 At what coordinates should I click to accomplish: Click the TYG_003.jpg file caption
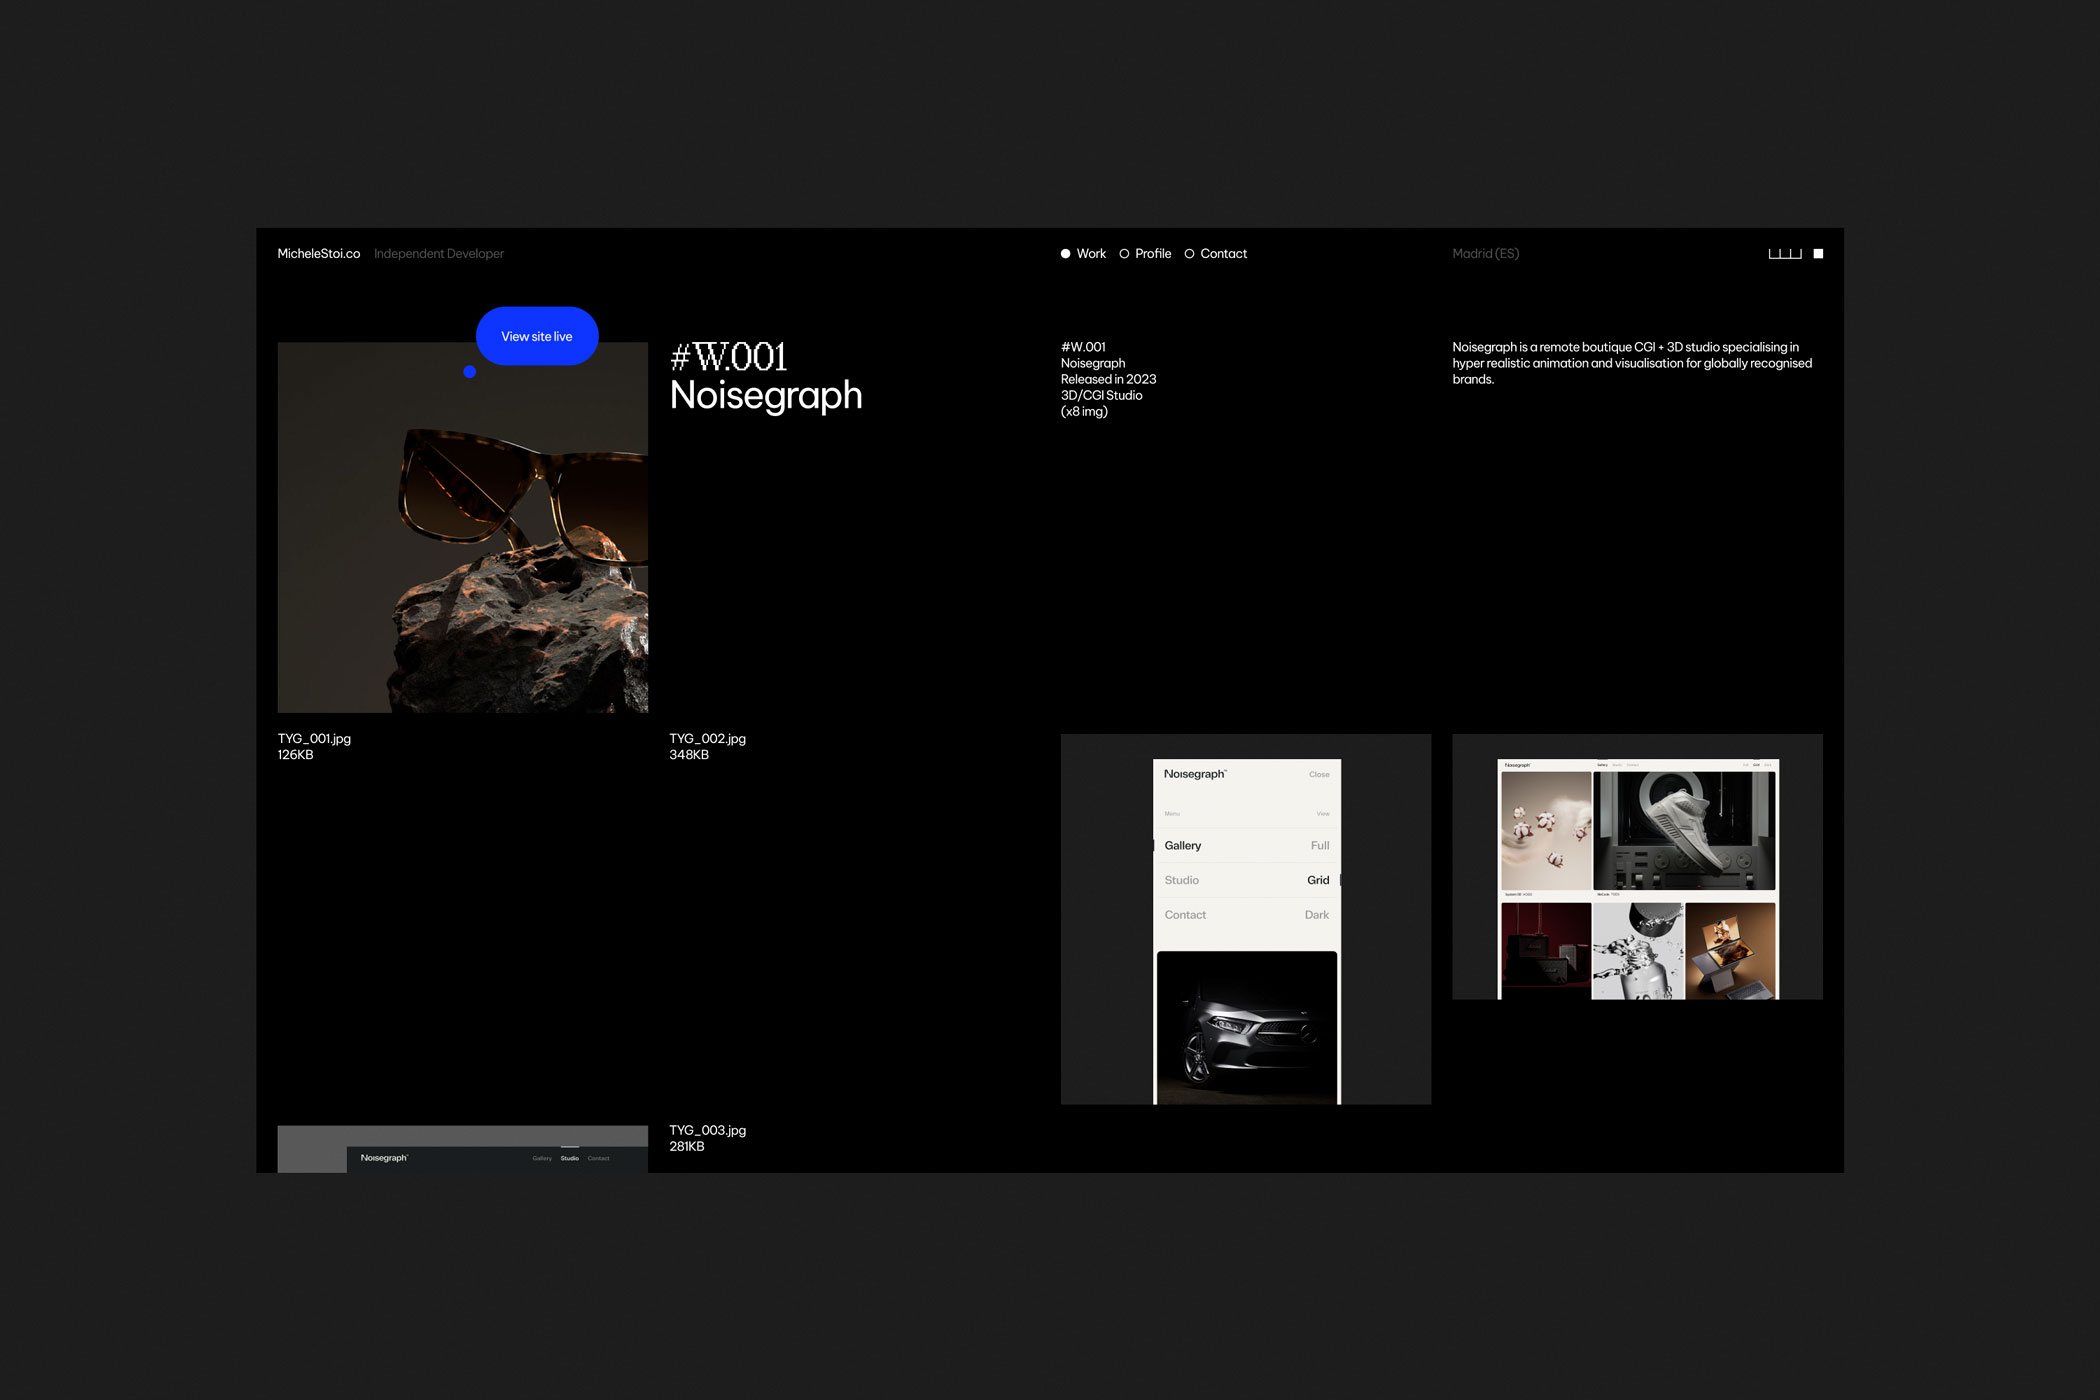click(x=707, y=1131)
